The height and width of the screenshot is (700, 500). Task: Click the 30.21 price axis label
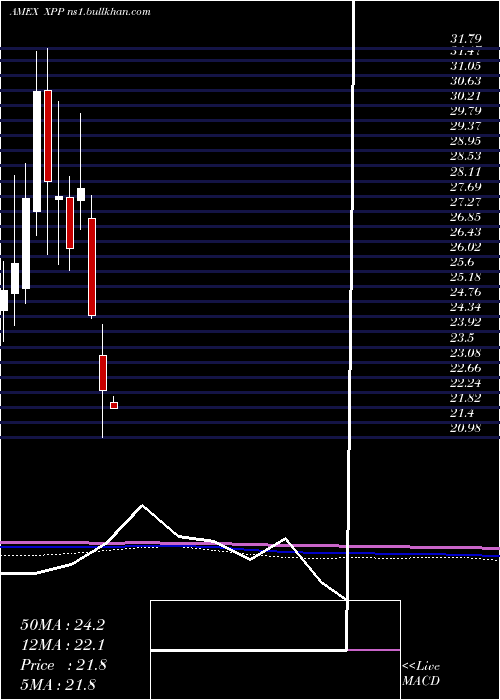tap(465, 96)
